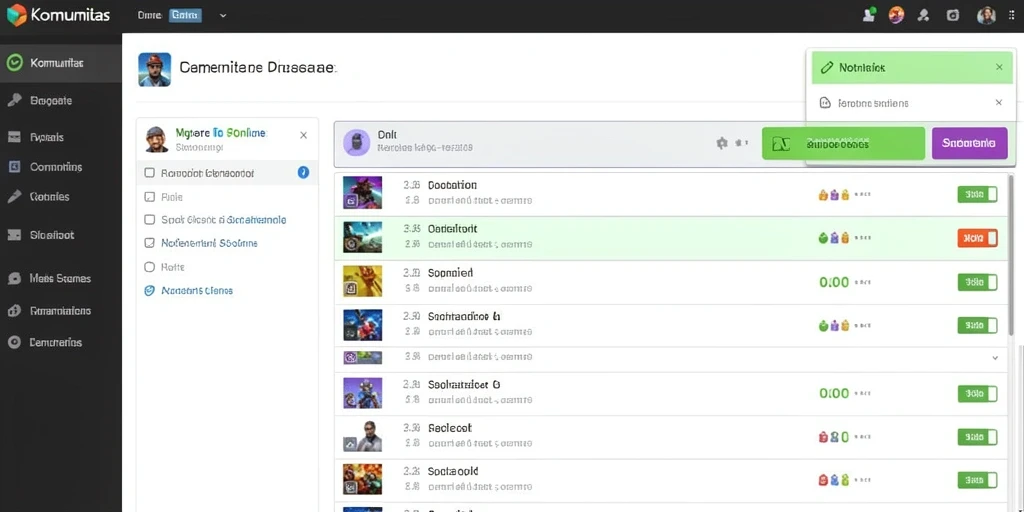Viewport: 1024px width, 512px height.
Task: Open the Sopnaied game thumbnail
Action: (362, 280)
